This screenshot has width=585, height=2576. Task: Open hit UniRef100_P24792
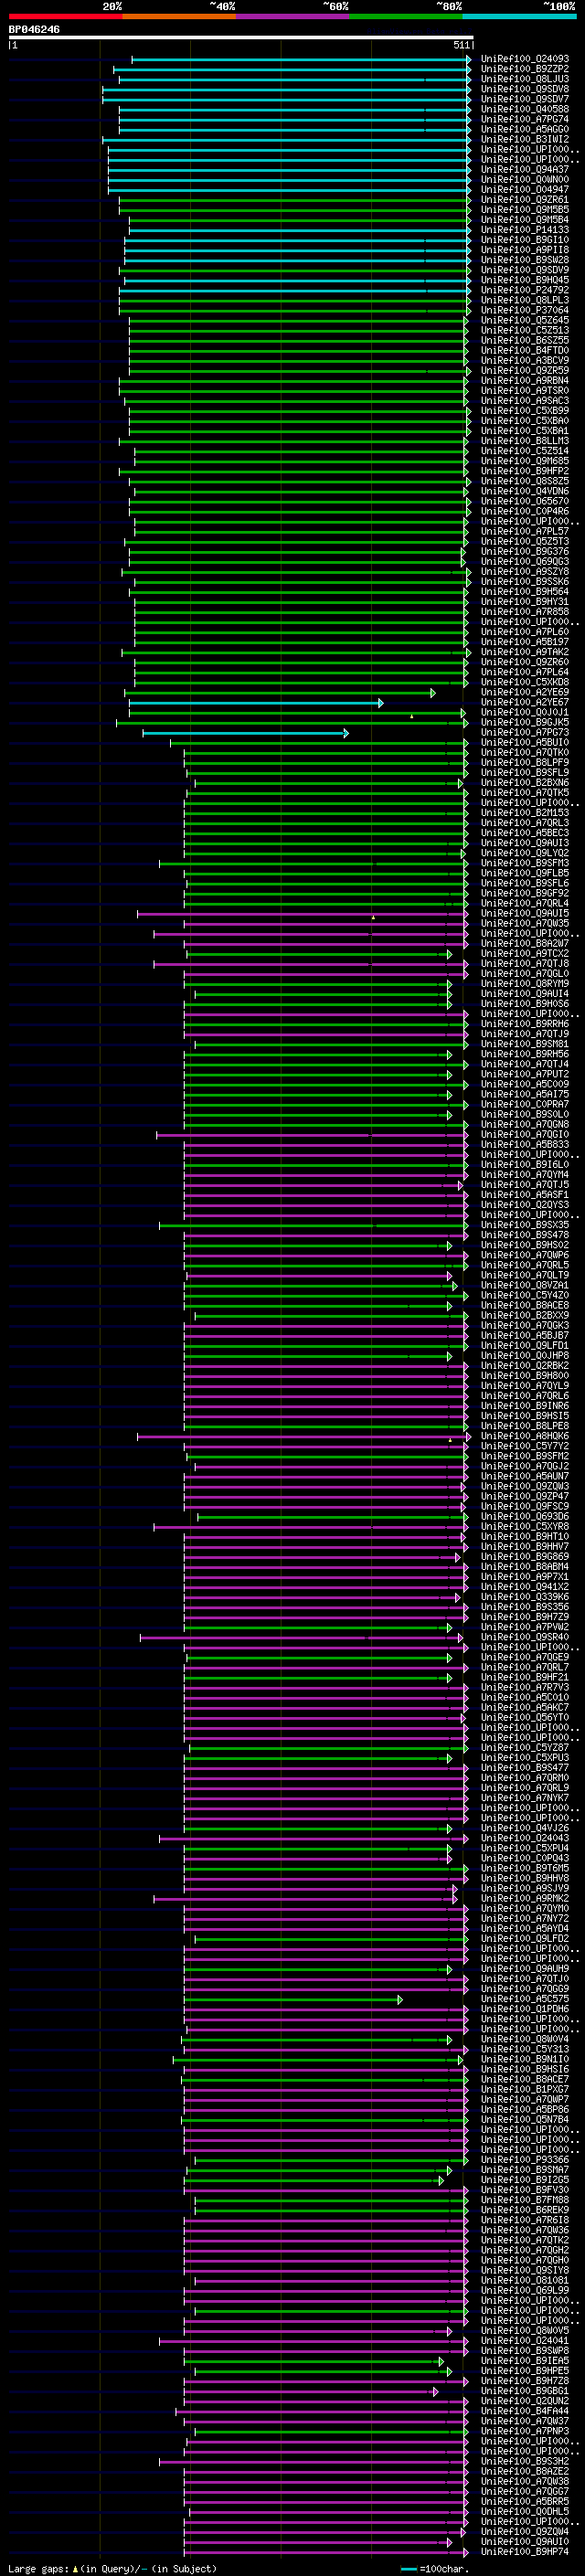tap(525, 290)
